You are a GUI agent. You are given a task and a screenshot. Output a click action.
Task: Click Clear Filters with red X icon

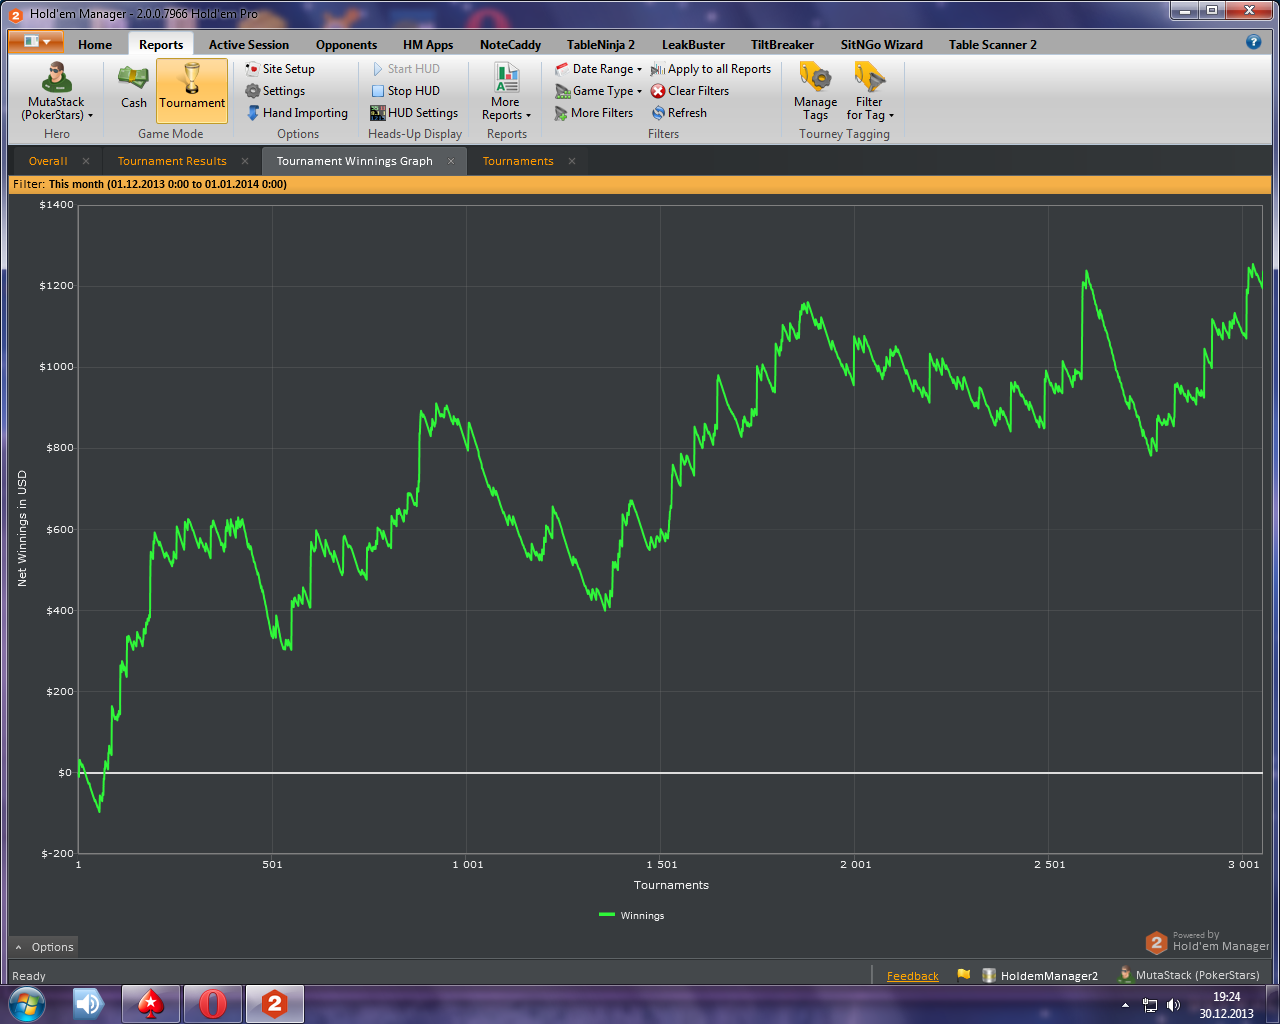pos(690,91)
